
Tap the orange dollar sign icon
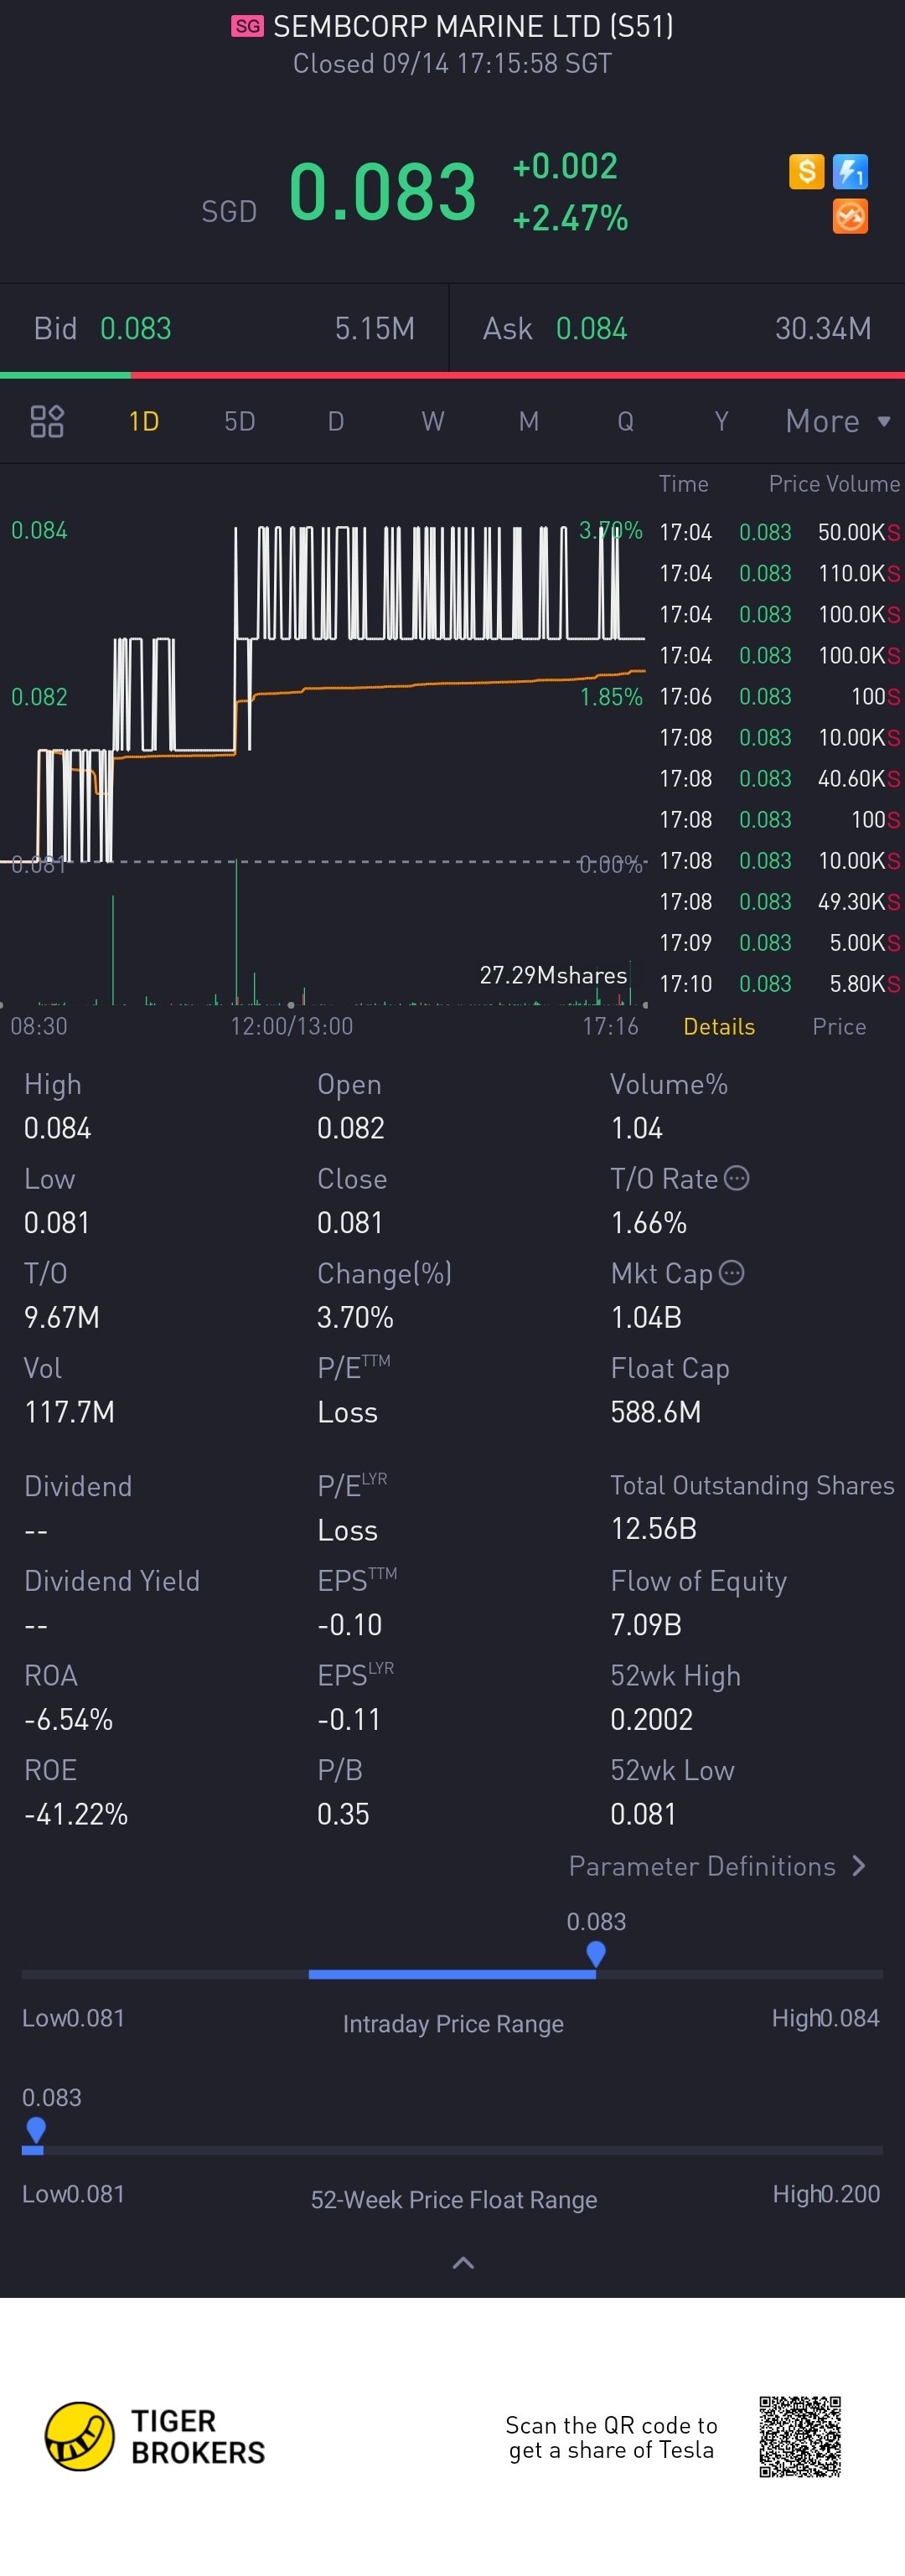806,171
